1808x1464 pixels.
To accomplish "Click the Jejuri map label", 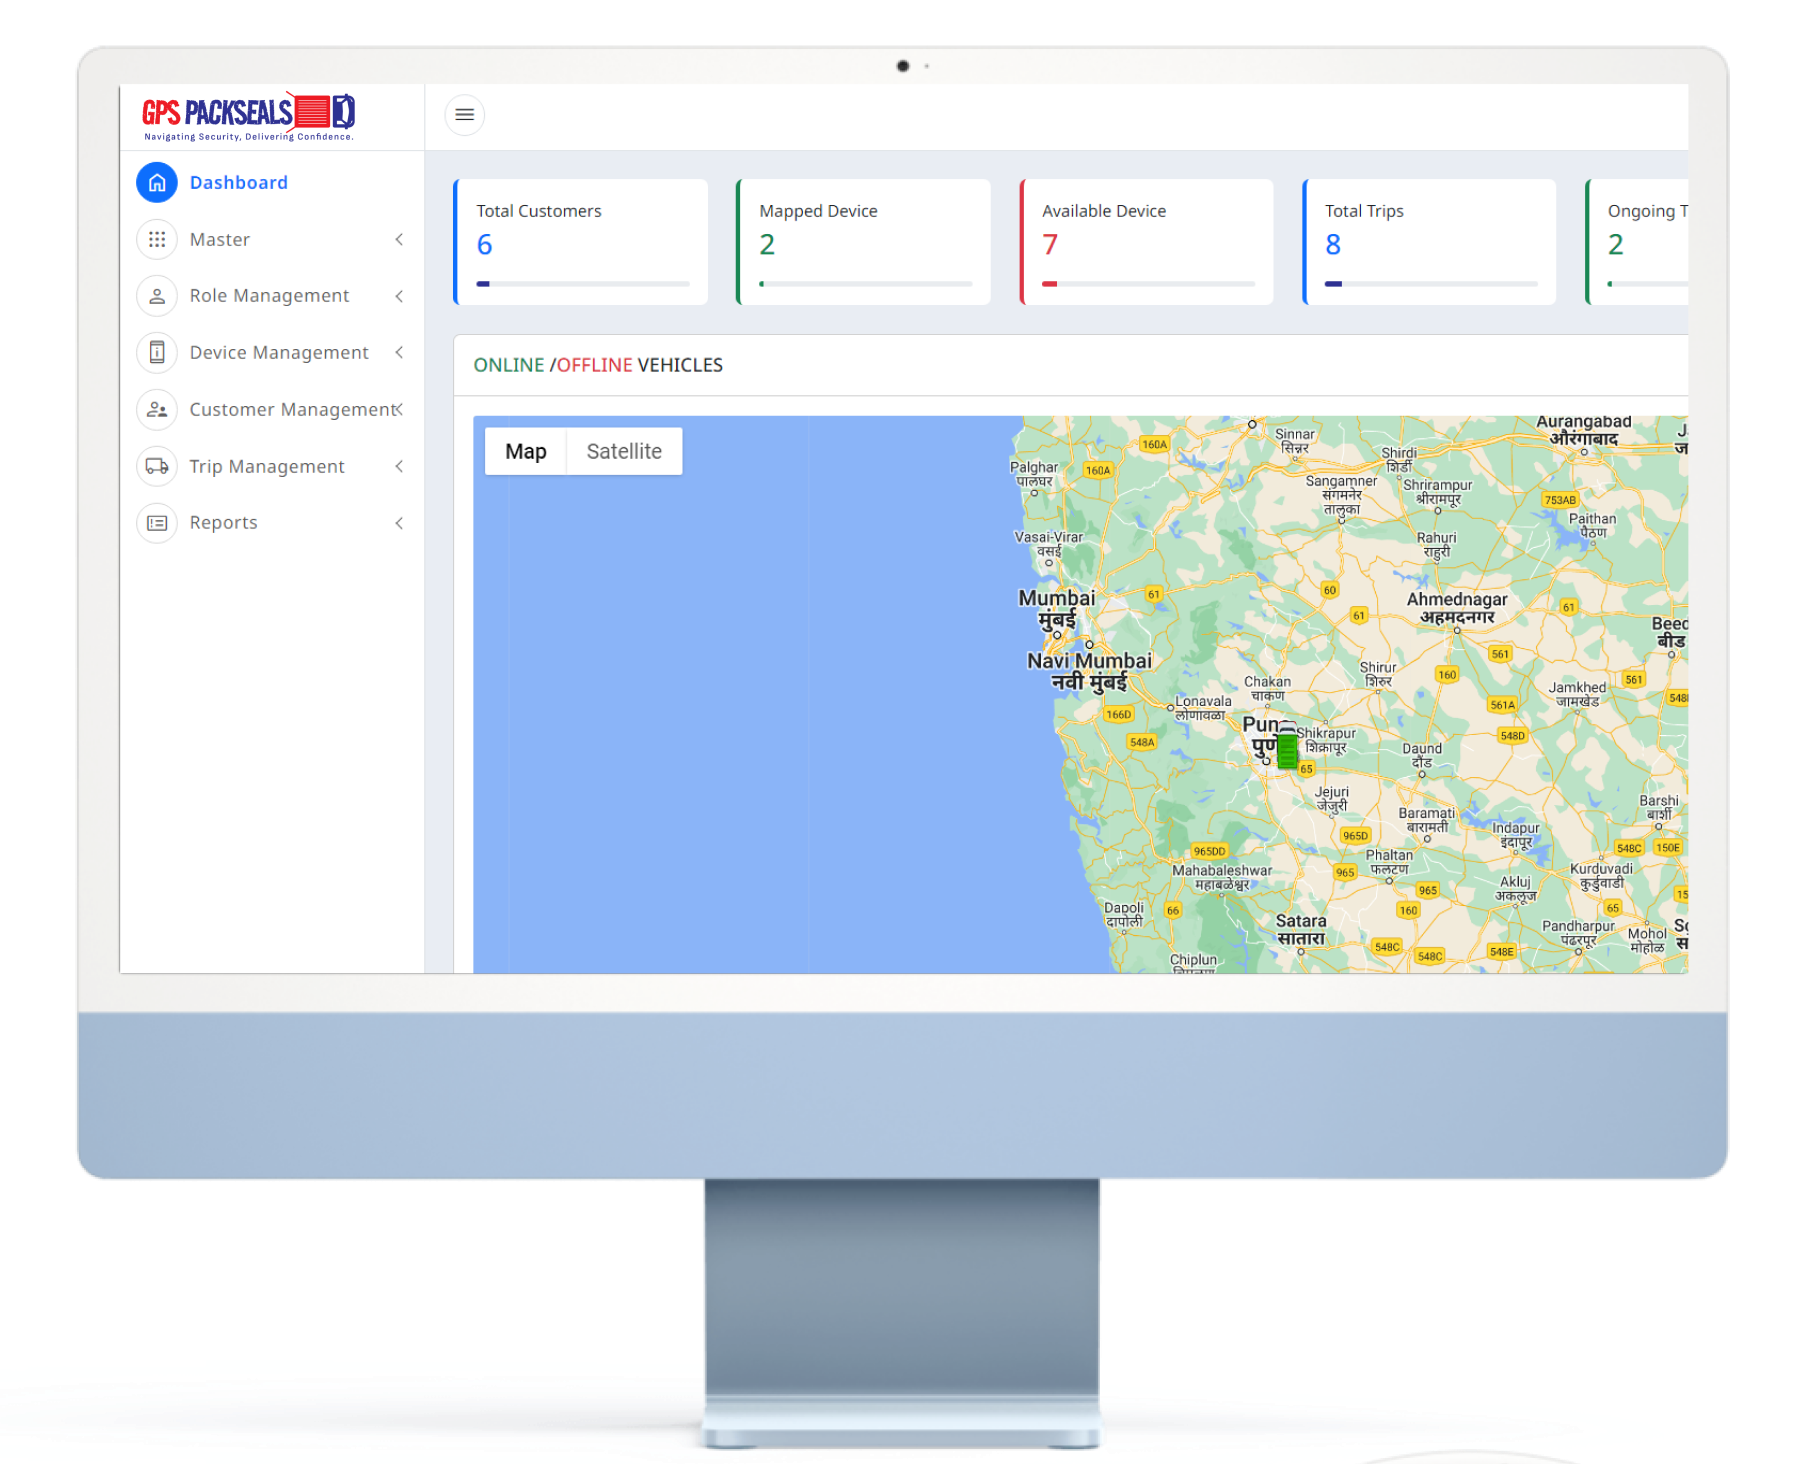I will pos(1332,798).
